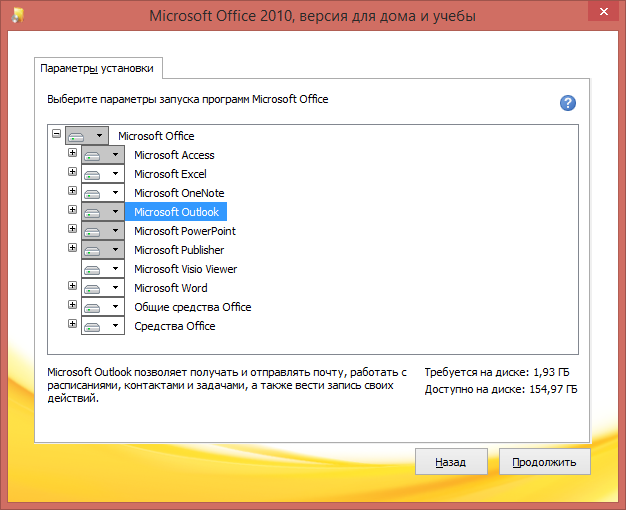Select Microsoft Publisher in the tree
The height and width of the screenshot is (510, 626).
(x=179, y=250)
